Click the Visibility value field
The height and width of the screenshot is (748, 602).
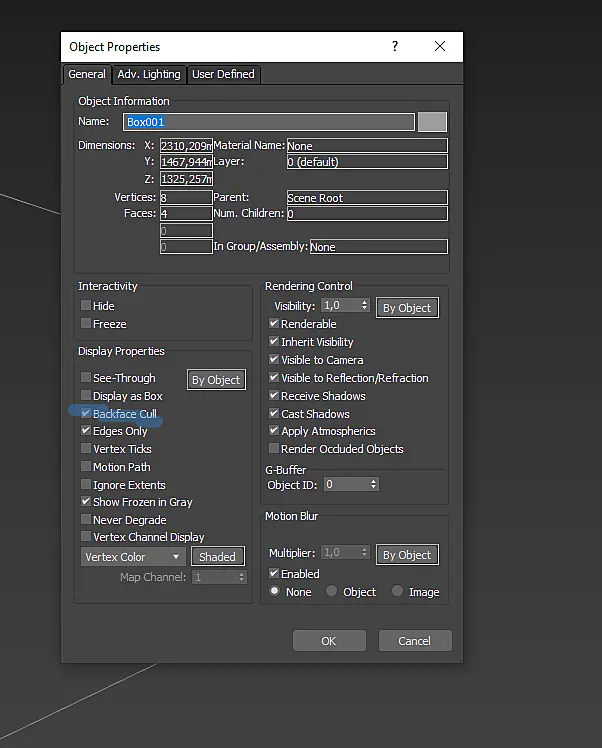(340, 305)
